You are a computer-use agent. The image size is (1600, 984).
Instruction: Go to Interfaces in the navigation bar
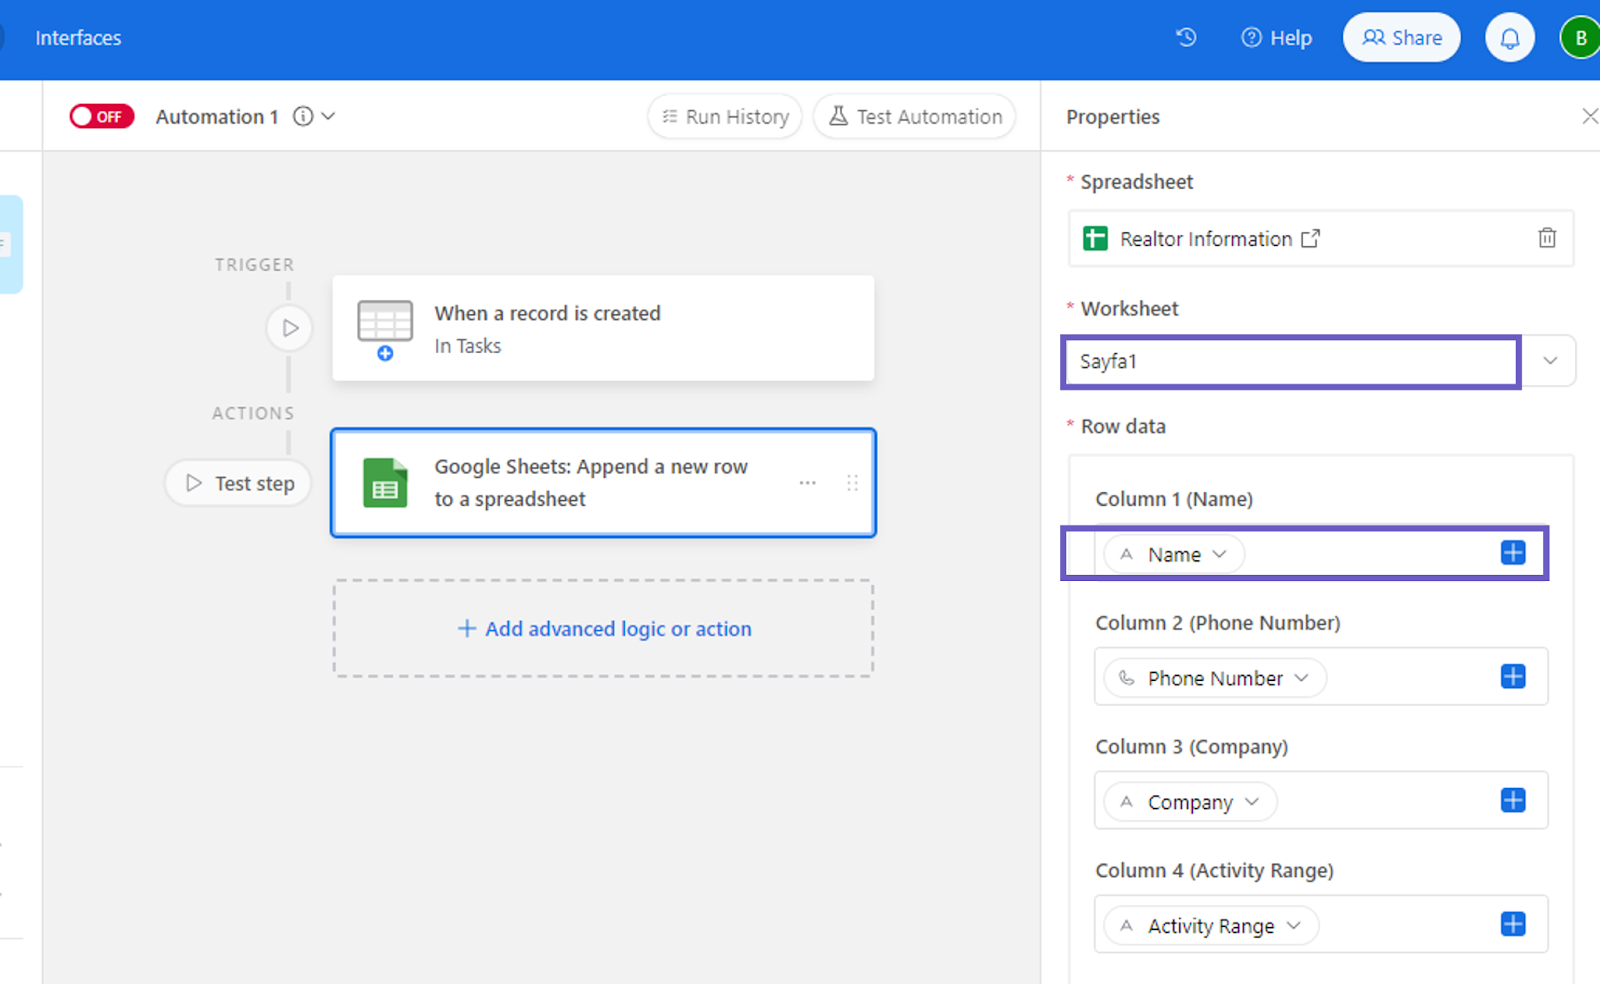point(78,37)
